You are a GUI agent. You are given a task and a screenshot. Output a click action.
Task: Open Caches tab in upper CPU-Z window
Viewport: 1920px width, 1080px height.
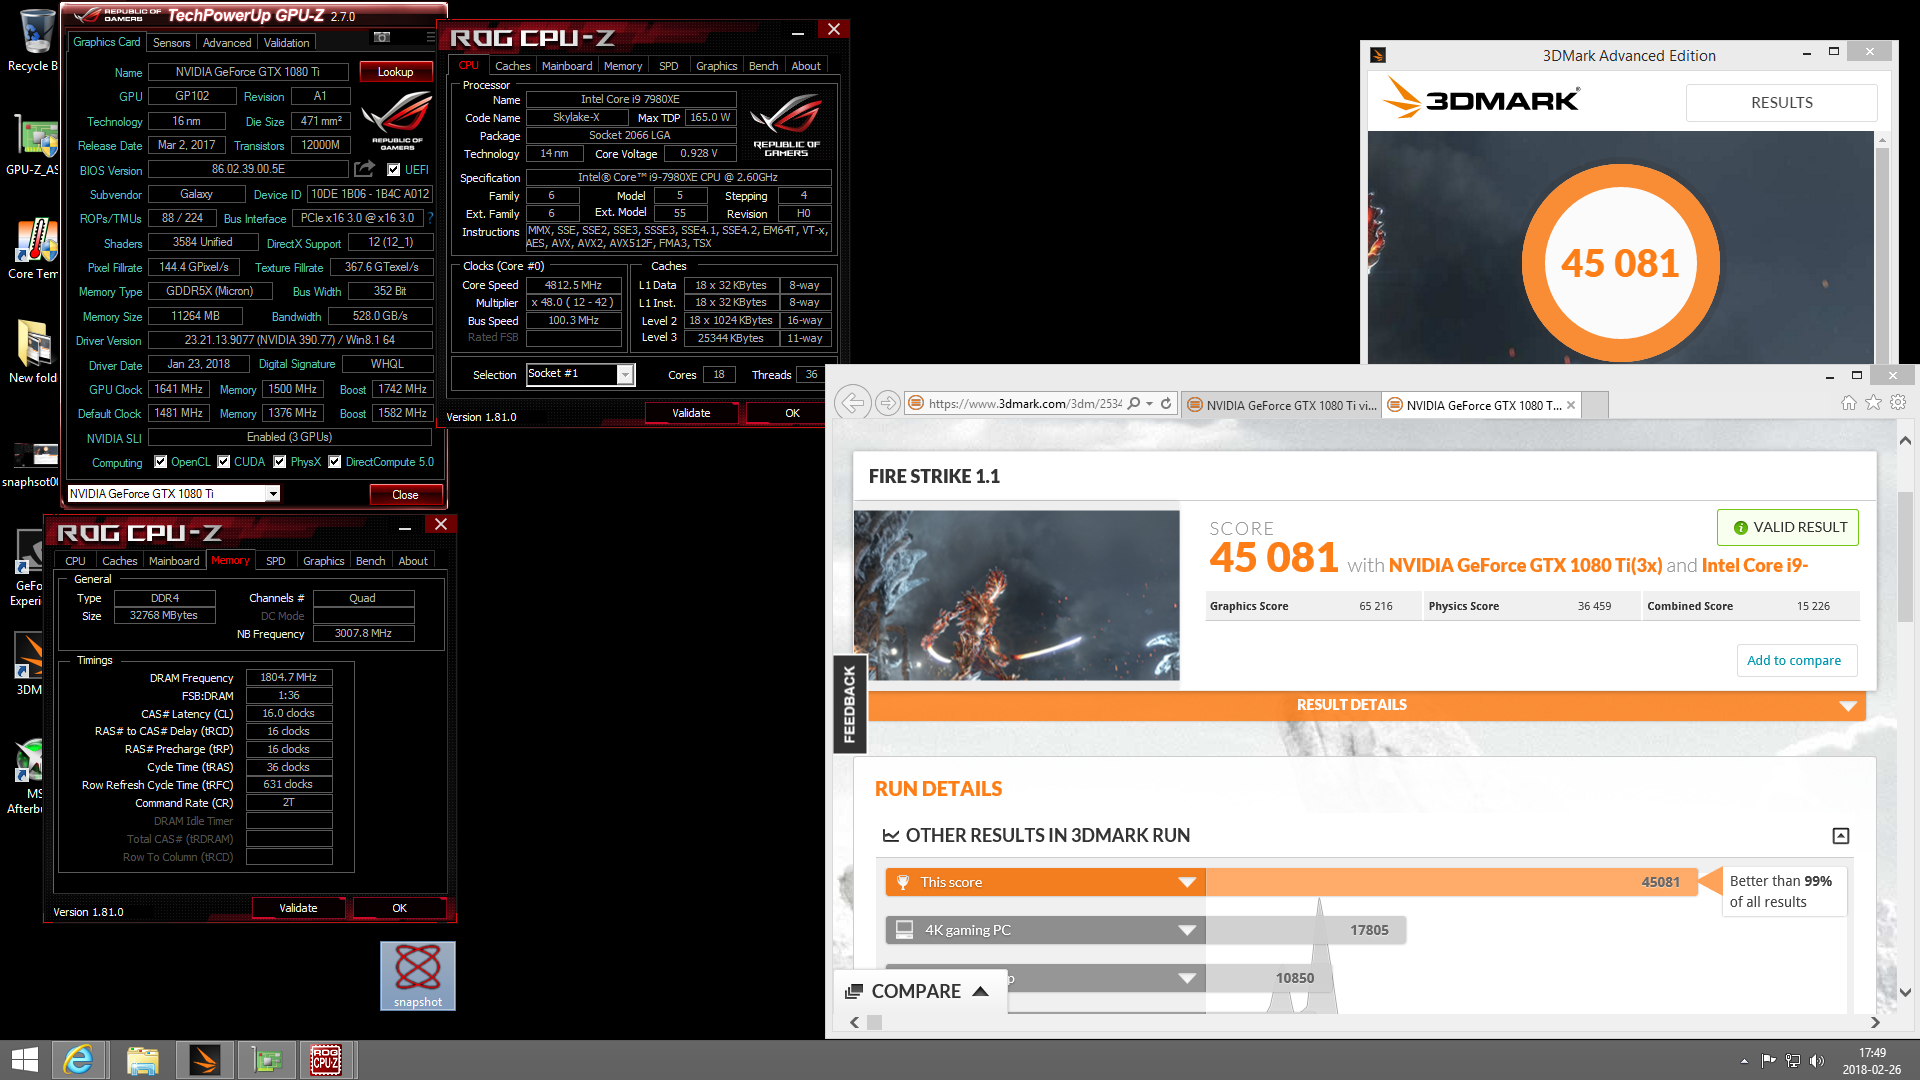[513, 66]
